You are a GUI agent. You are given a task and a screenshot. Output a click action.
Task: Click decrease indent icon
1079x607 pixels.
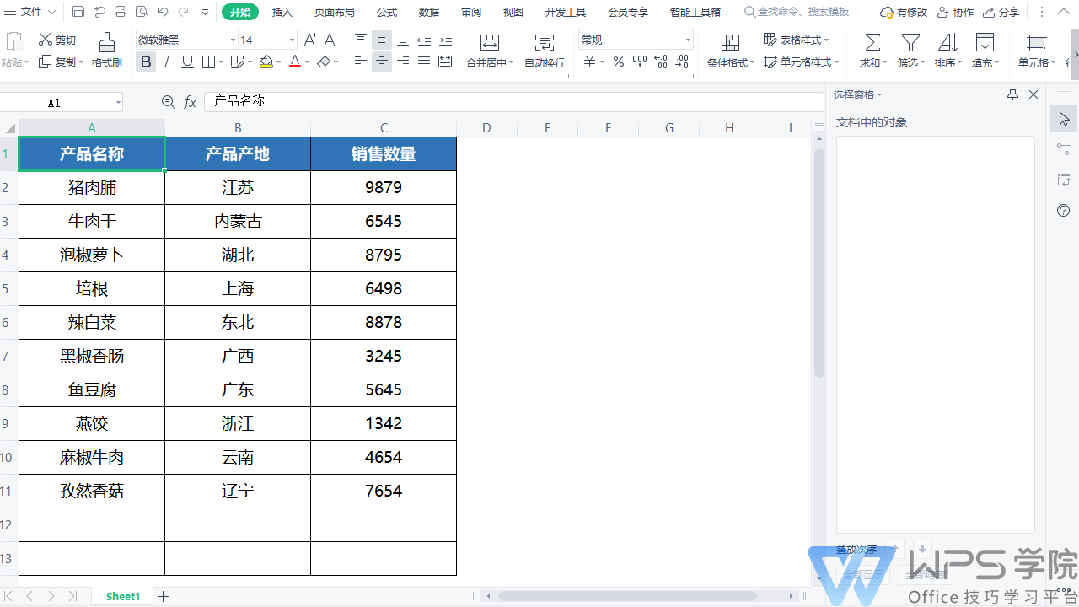(x=425, y=40)
